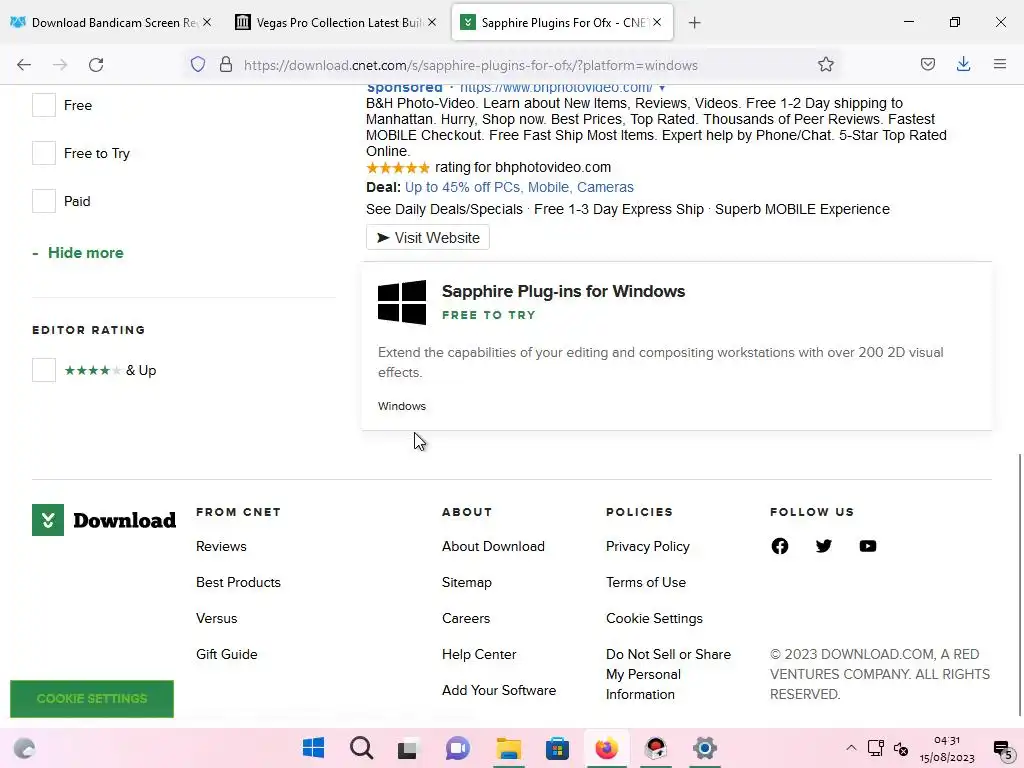Screen dimensions: 1024x768
Task: Click the green Download logo icon
Action: tap(48, 520)
